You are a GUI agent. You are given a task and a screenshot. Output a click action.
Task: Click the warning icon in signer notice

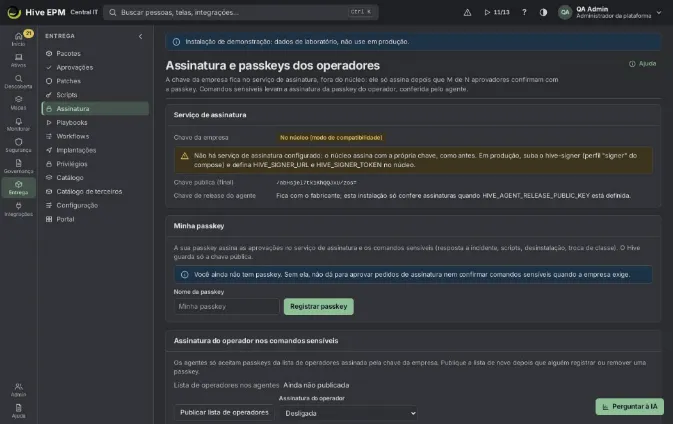tap(185, 156)
